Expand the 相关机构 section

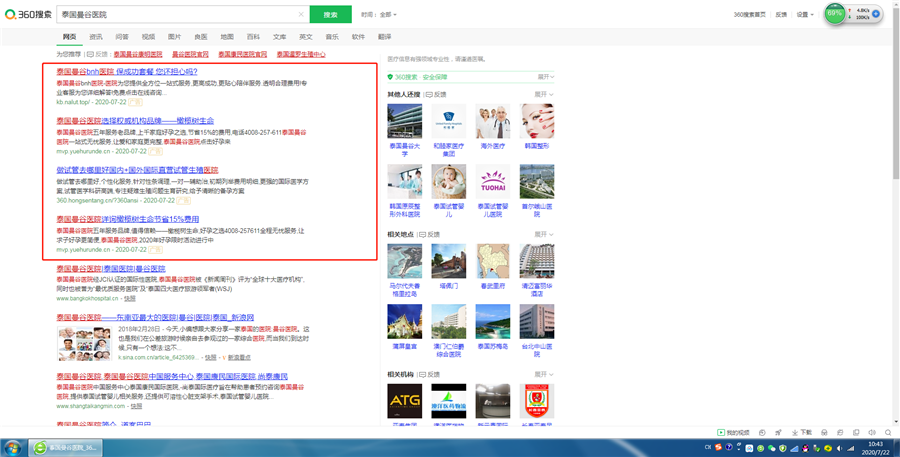click(x=544, y=374)
